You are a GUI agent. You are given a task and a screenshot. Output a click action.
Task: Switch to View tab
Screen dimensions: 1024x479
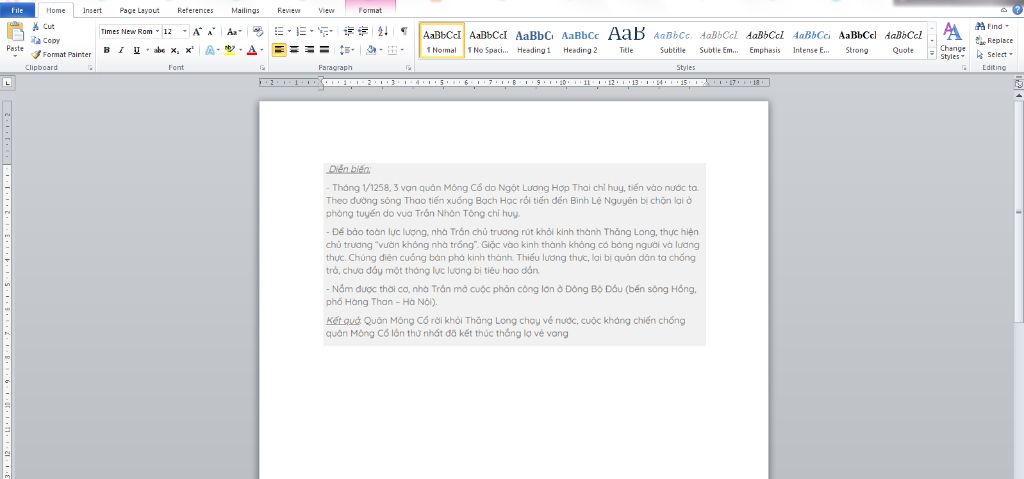326,10
